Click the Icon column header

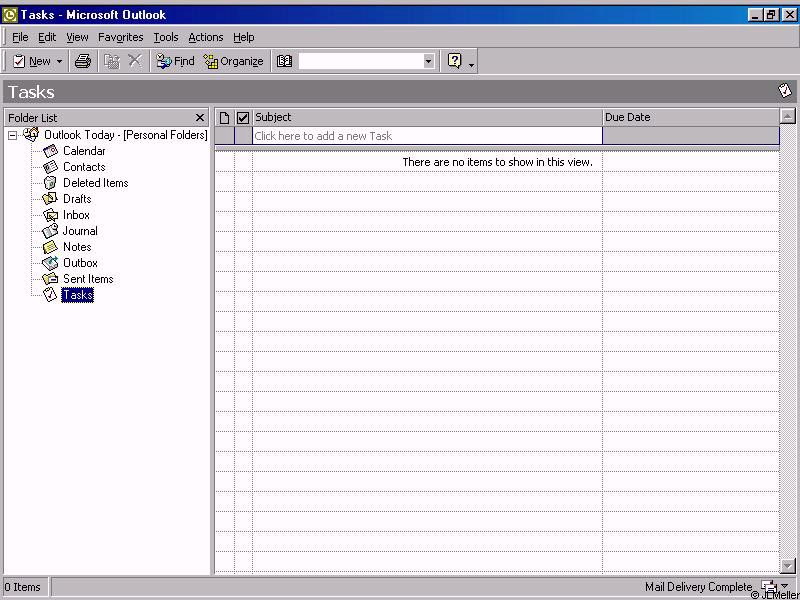(224, 117)
